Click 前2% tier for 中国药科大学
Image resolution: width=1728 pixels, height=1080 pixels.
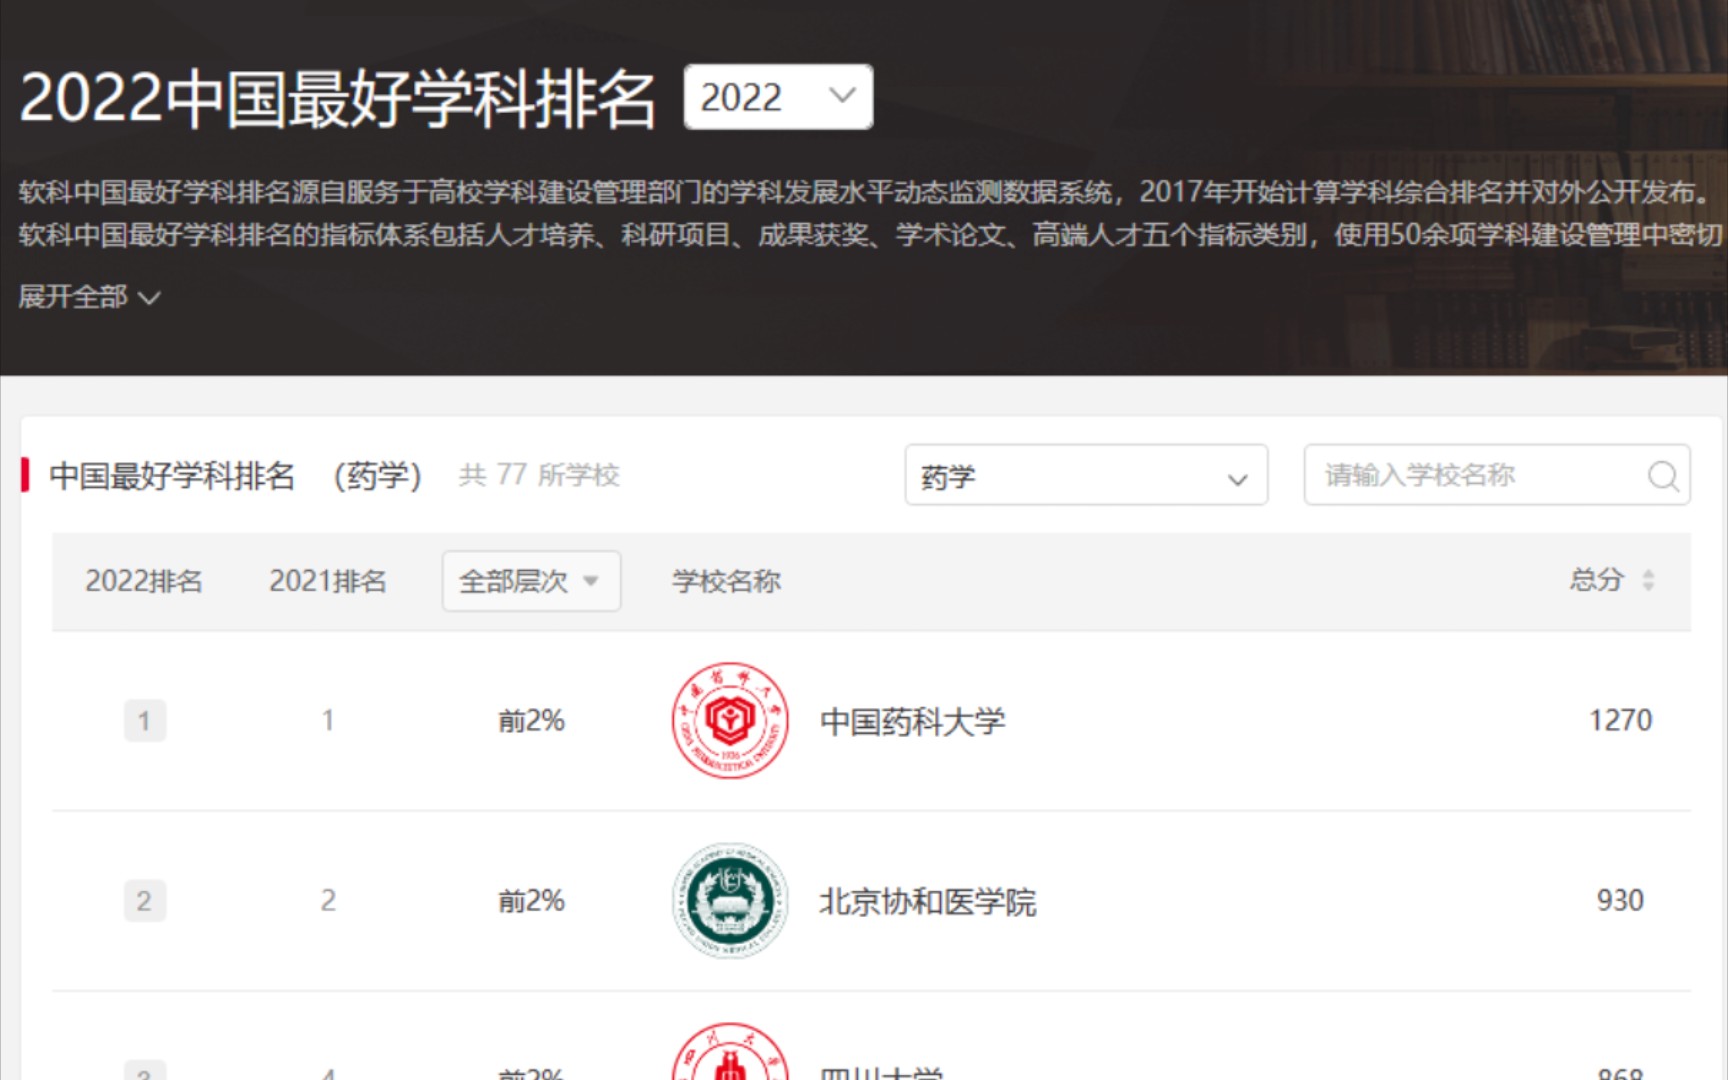[x=531, y=721]
